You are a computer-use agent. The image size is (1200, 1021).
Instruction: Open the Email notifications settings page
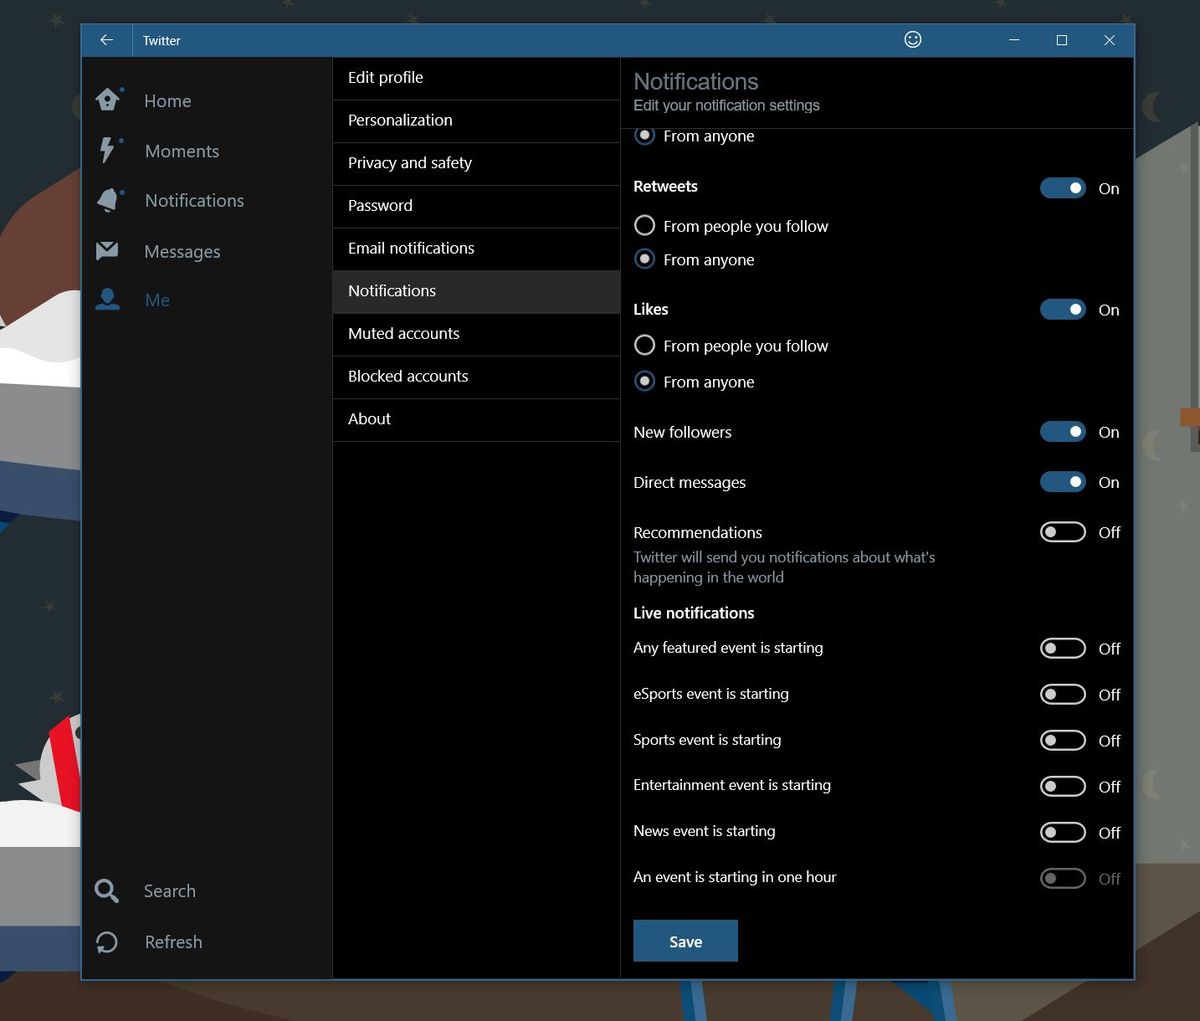(476, 248)
